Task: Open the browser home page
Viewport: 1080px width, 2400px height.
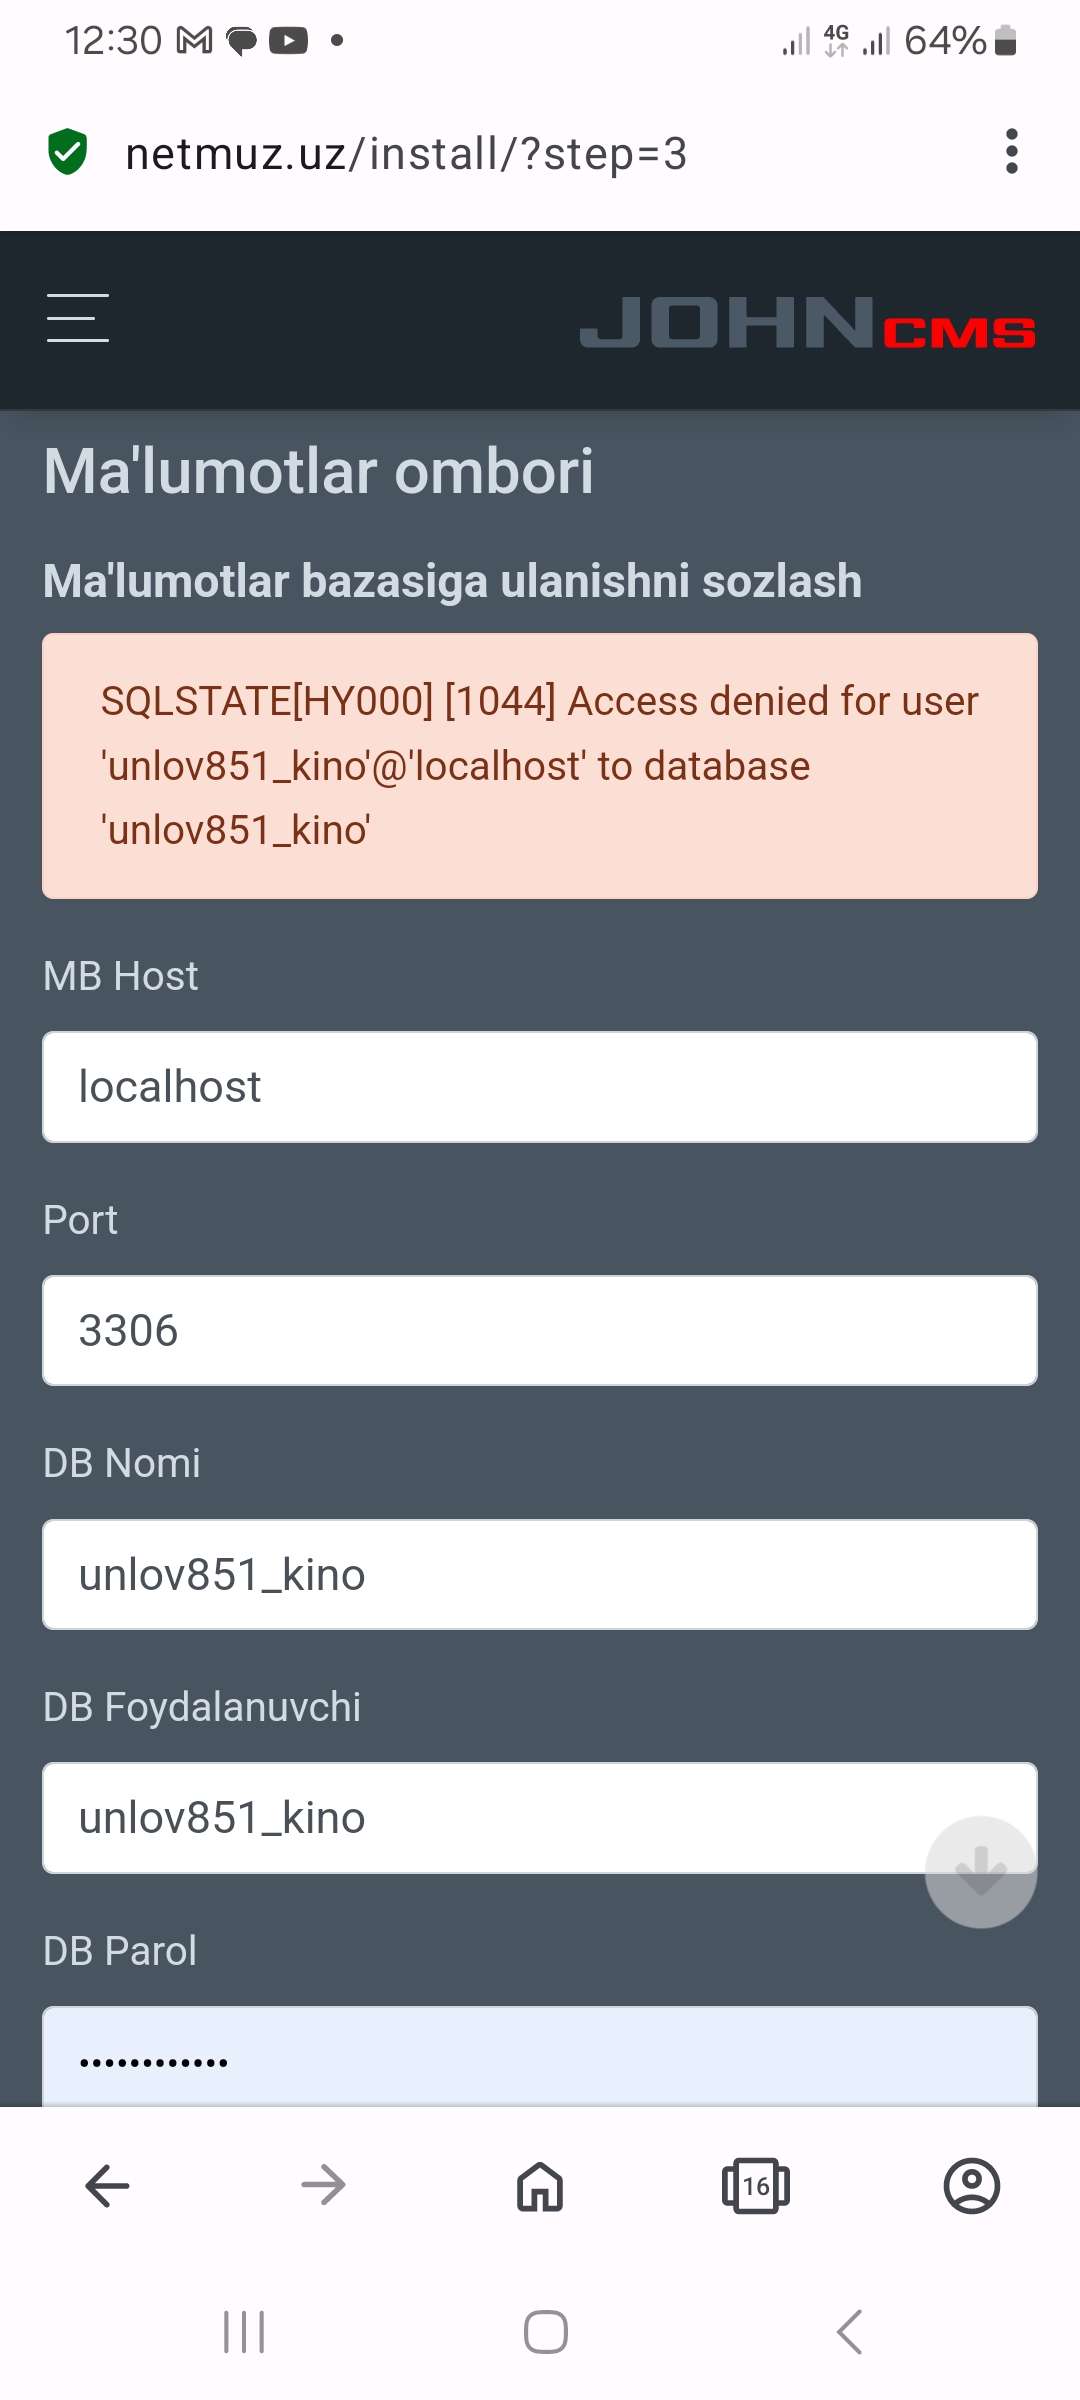Action: pyautogui.click(x=540, y=2186)
